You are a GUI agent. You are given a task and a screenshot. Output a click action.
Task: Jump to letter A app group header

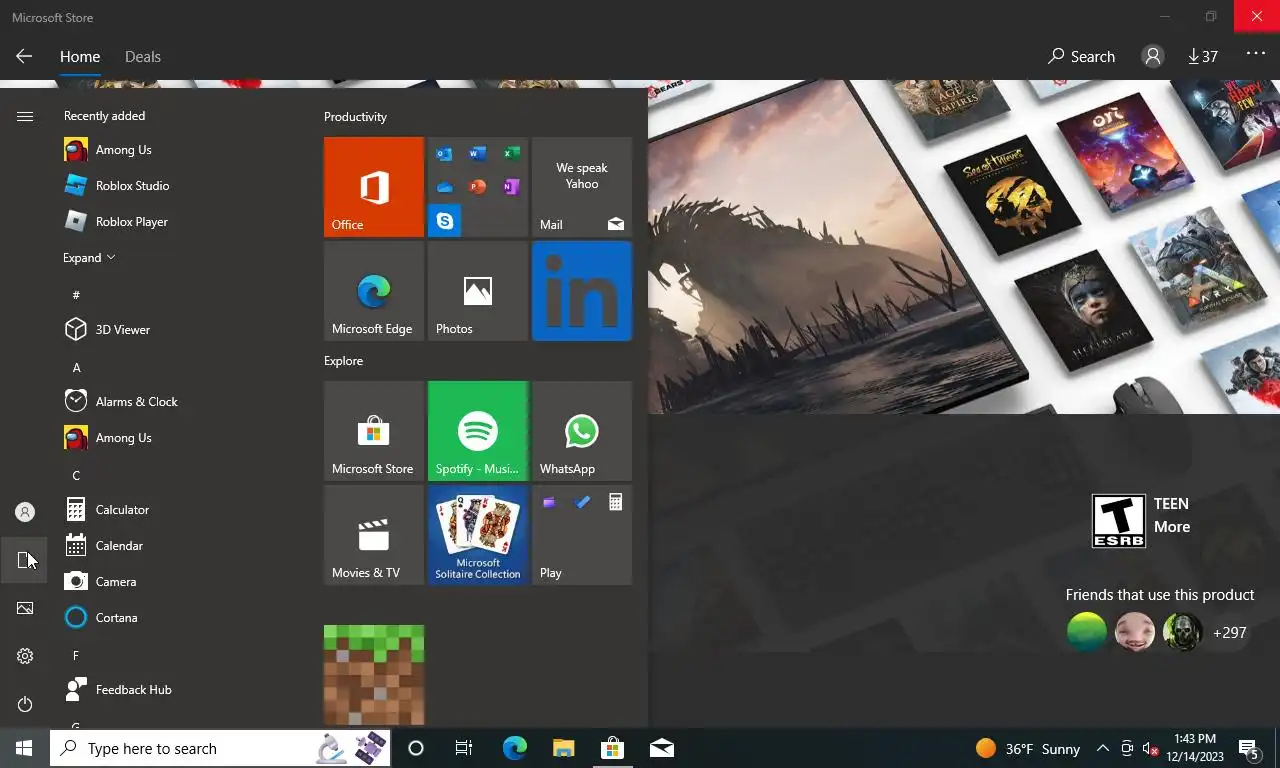click(76, 367)
